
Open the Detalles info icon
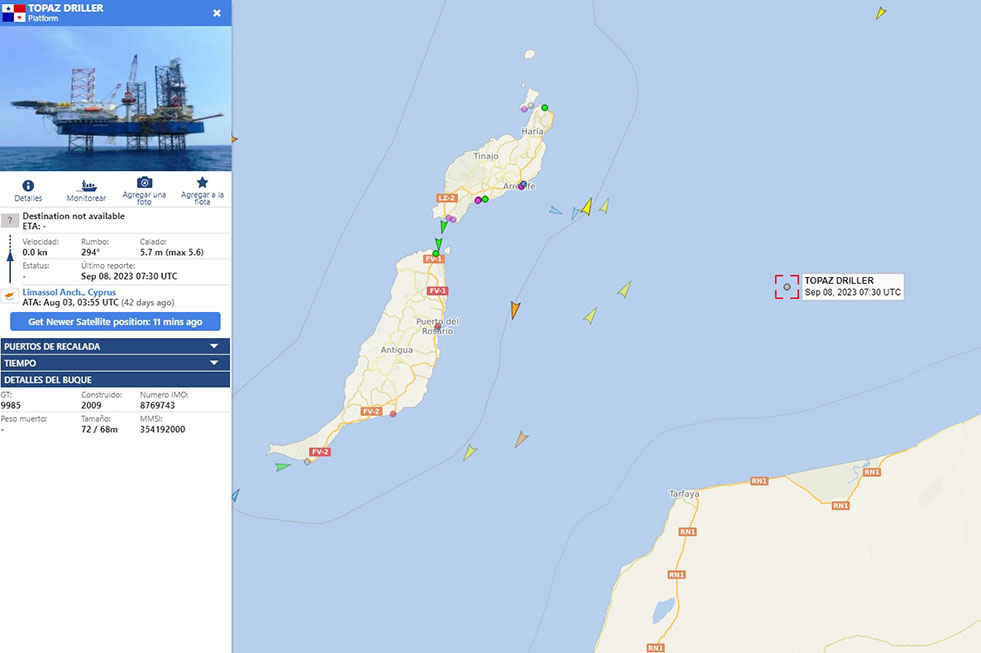coord(28,186)
